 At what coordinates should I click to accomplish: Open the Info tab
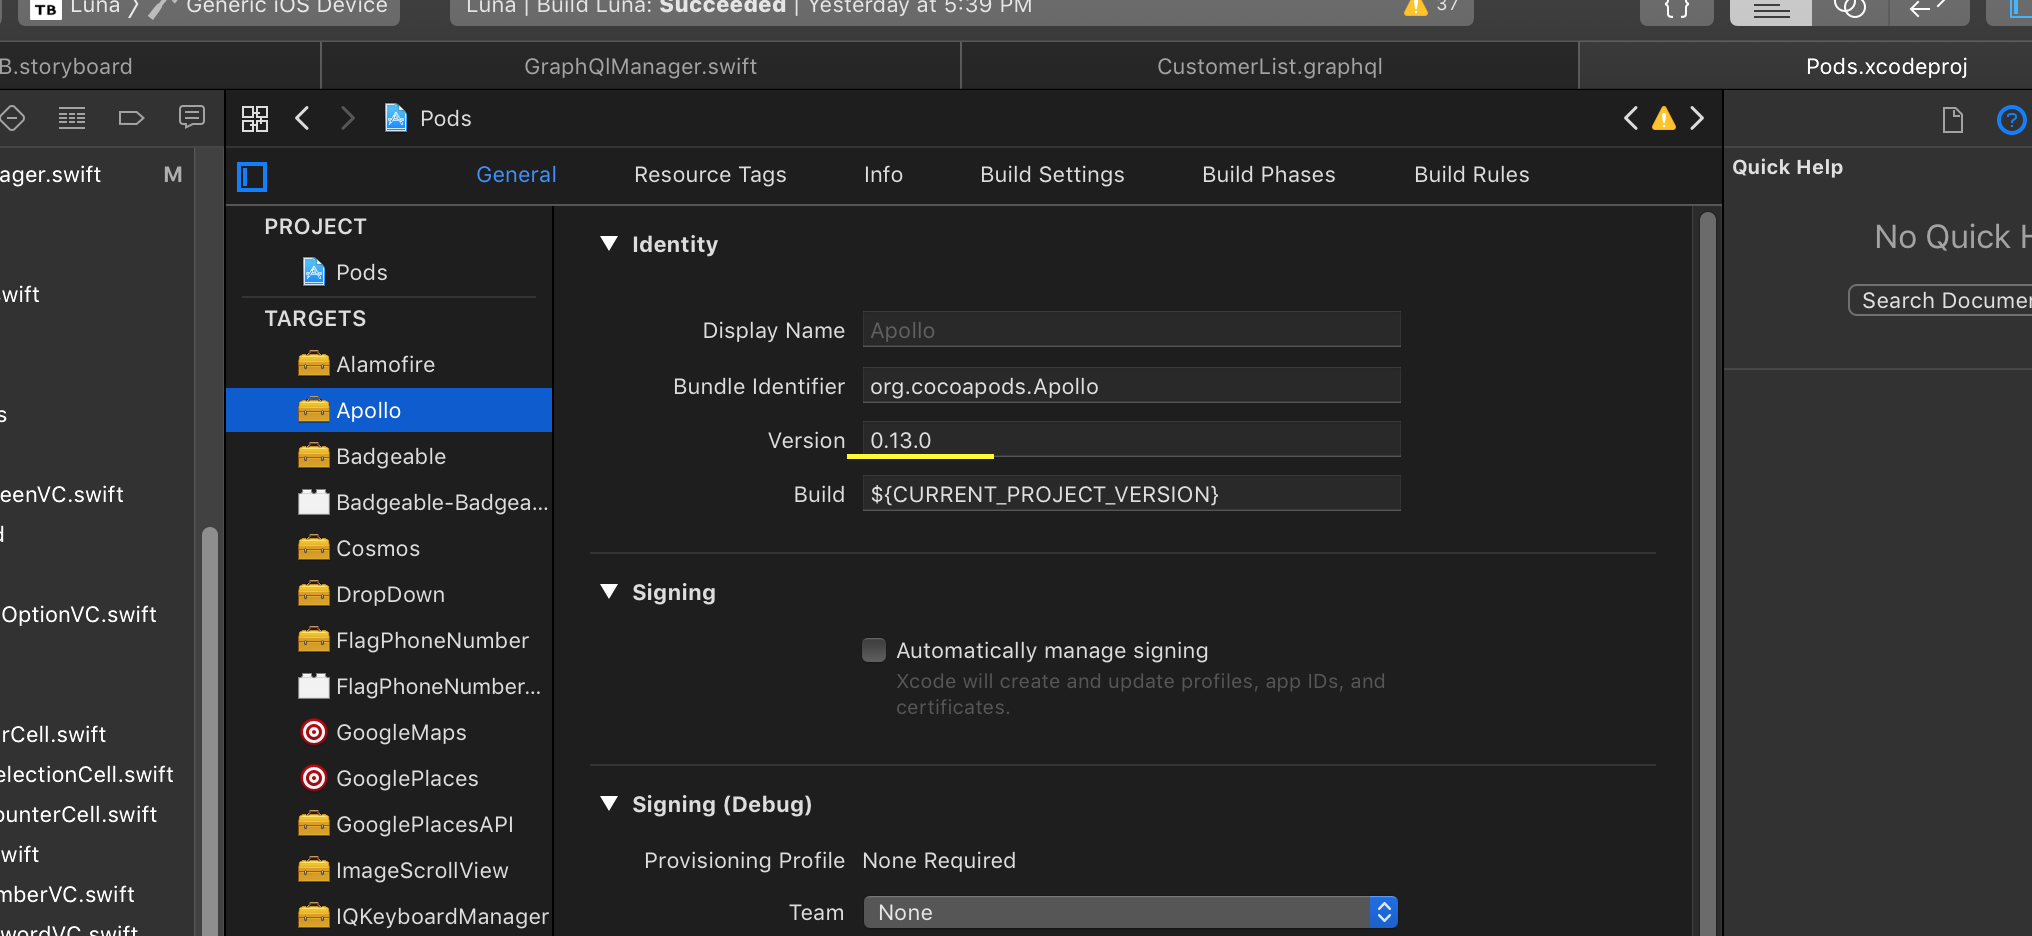click(883, 175)
